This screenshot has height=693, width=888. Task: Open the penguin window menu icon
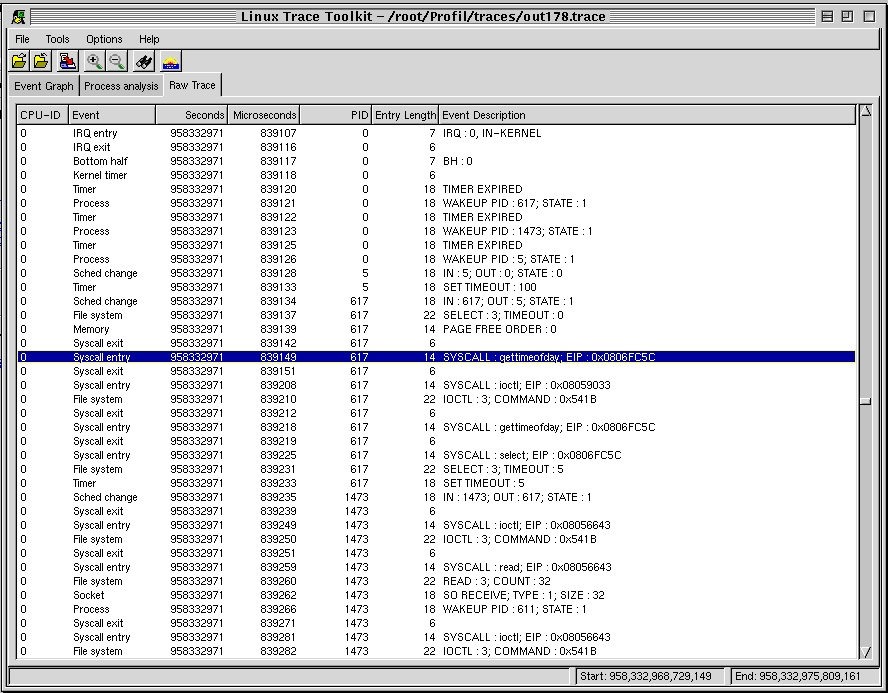18,16
